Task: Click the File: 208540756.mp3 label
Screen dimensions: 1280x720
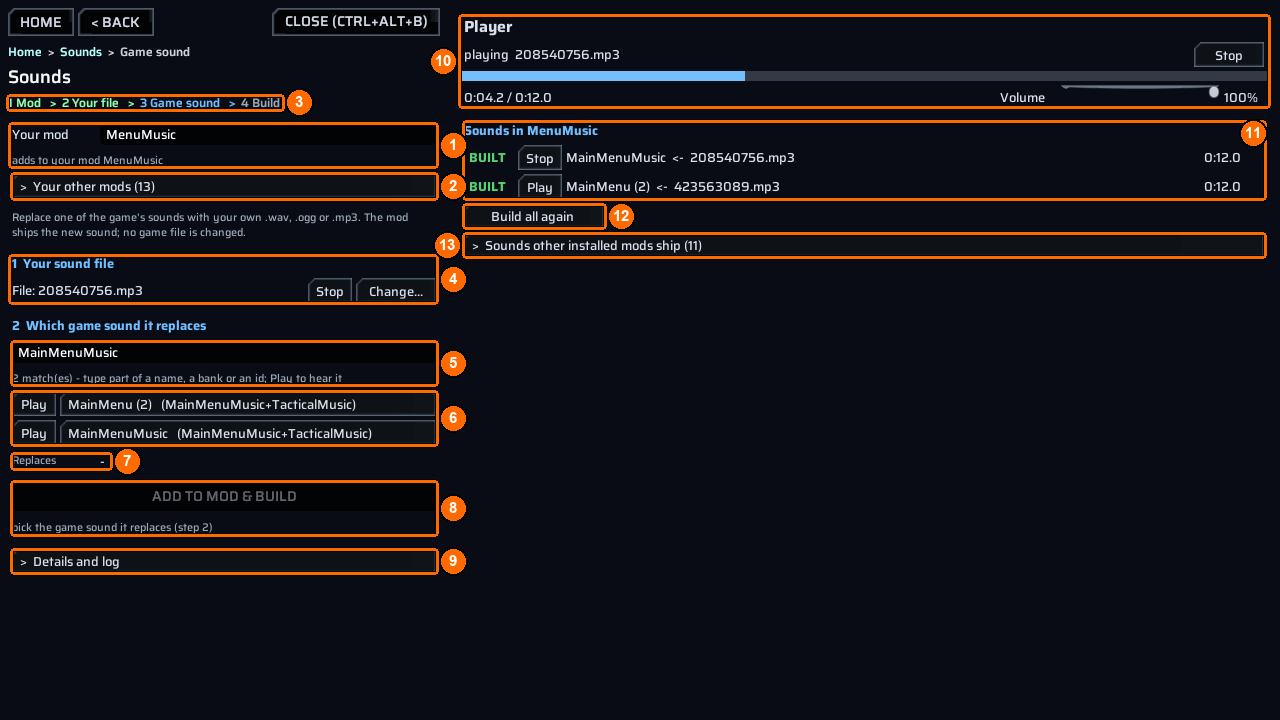Action: click(x=77, y=291)
